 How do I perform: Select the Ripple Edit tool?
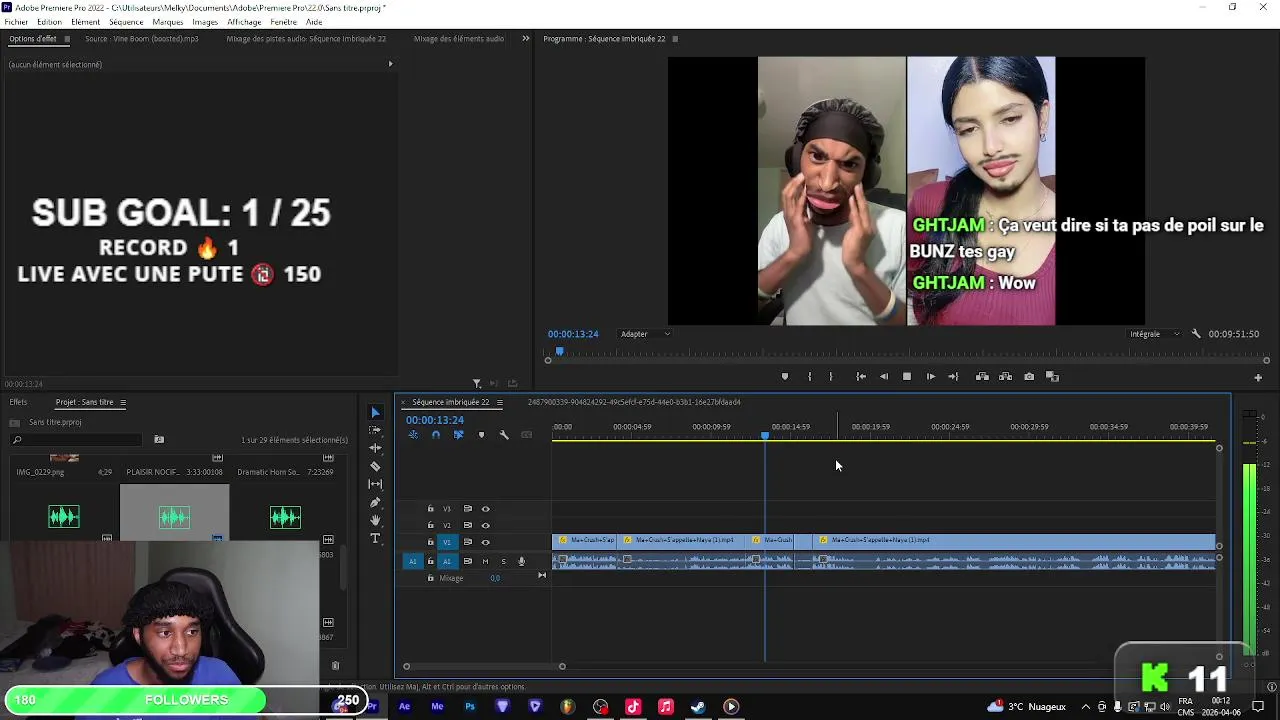pos(375,448)
